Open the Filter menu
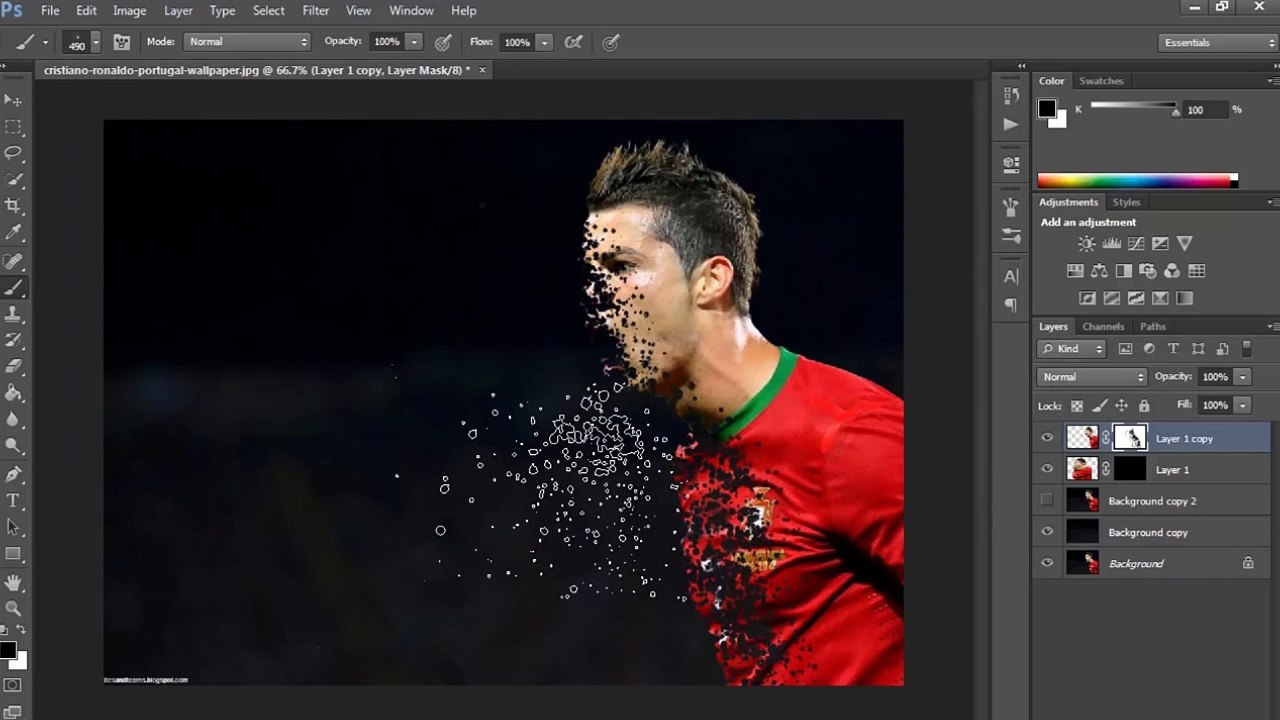 (x=316, y=10)
